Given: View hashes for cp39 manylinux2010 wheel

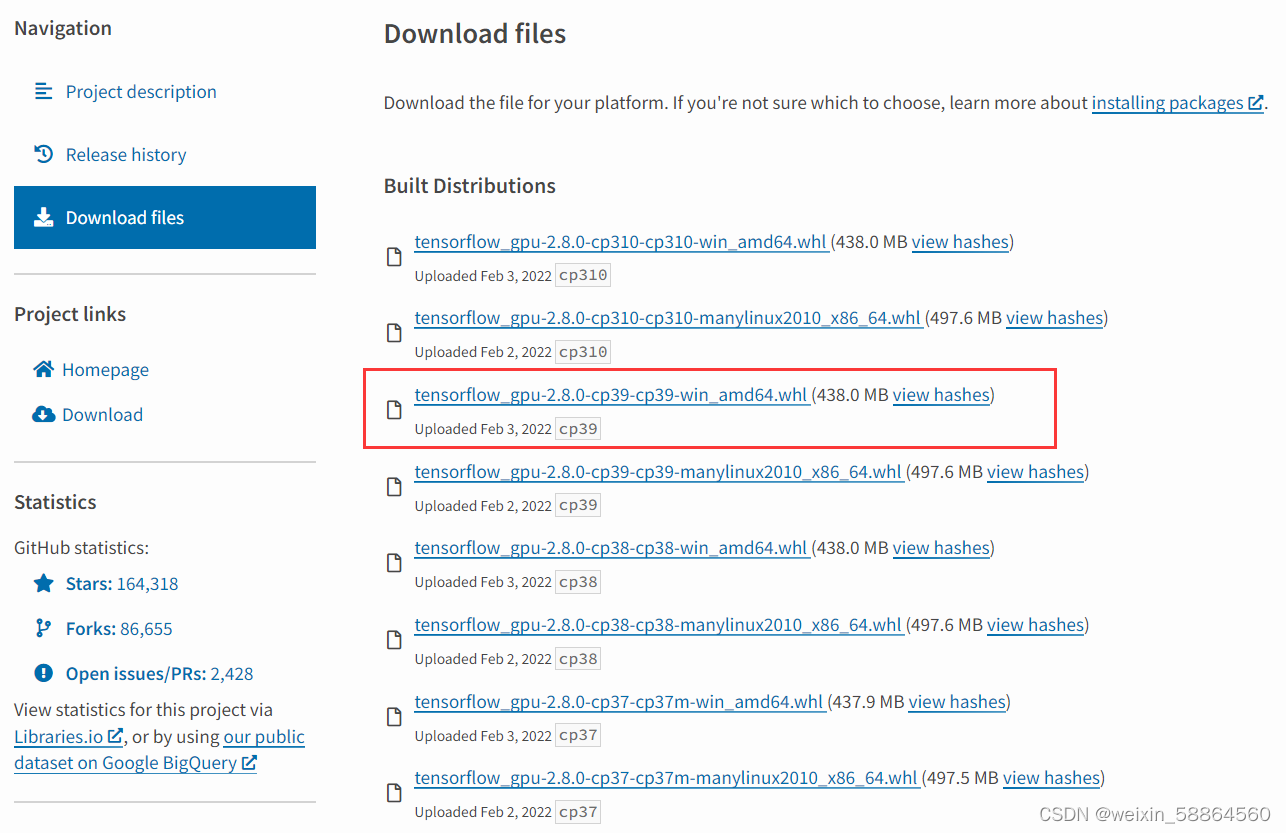Looking at the screenshot, I should (1035, 472).
